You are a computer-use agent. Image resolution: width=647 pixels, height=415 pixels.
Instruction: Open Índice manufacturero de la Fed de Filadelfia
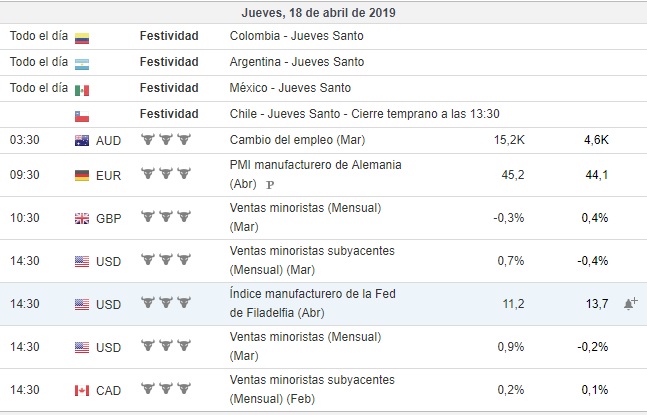(x=316, y=294)
